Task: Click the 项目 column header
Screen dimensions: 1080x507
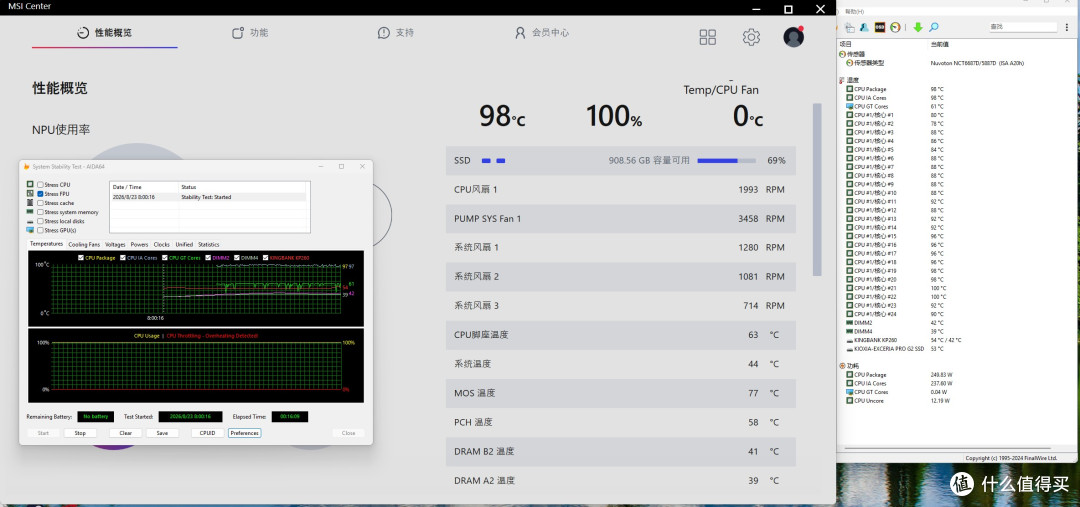Action: click(846, 44)
